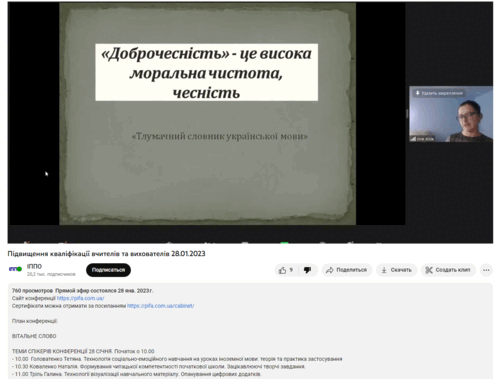Click download arrow icon in Скачать
The width and height of the screenshot is (500, 379).
pos(384,270)
